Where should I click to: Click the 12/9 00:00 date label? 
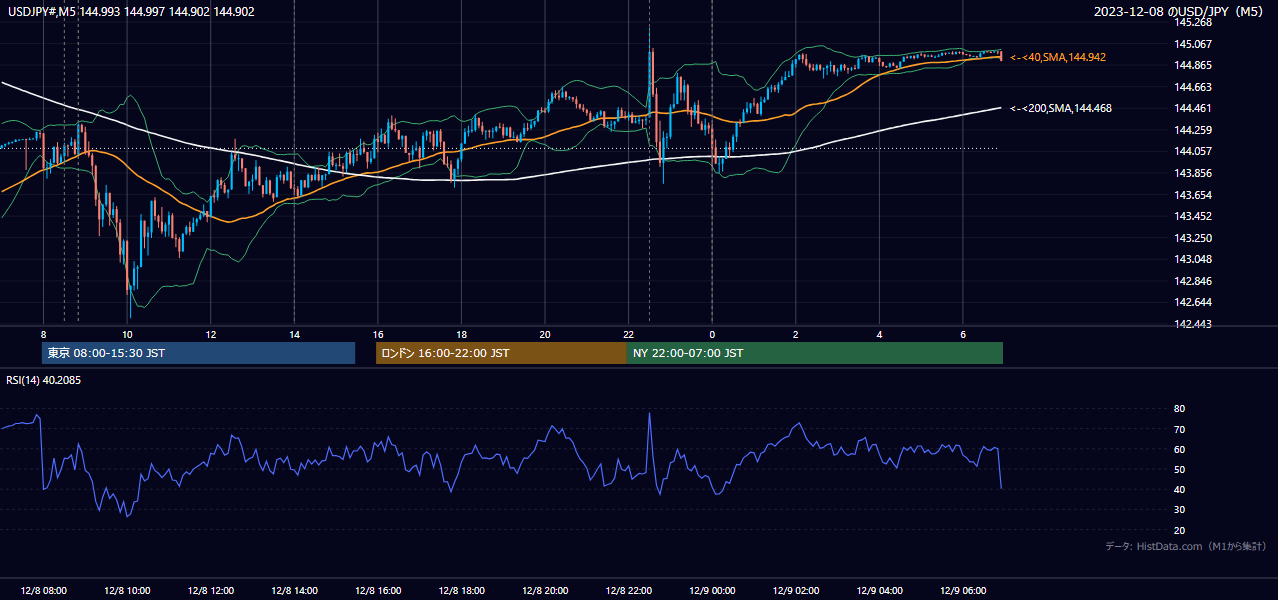(x=712, y=591)
